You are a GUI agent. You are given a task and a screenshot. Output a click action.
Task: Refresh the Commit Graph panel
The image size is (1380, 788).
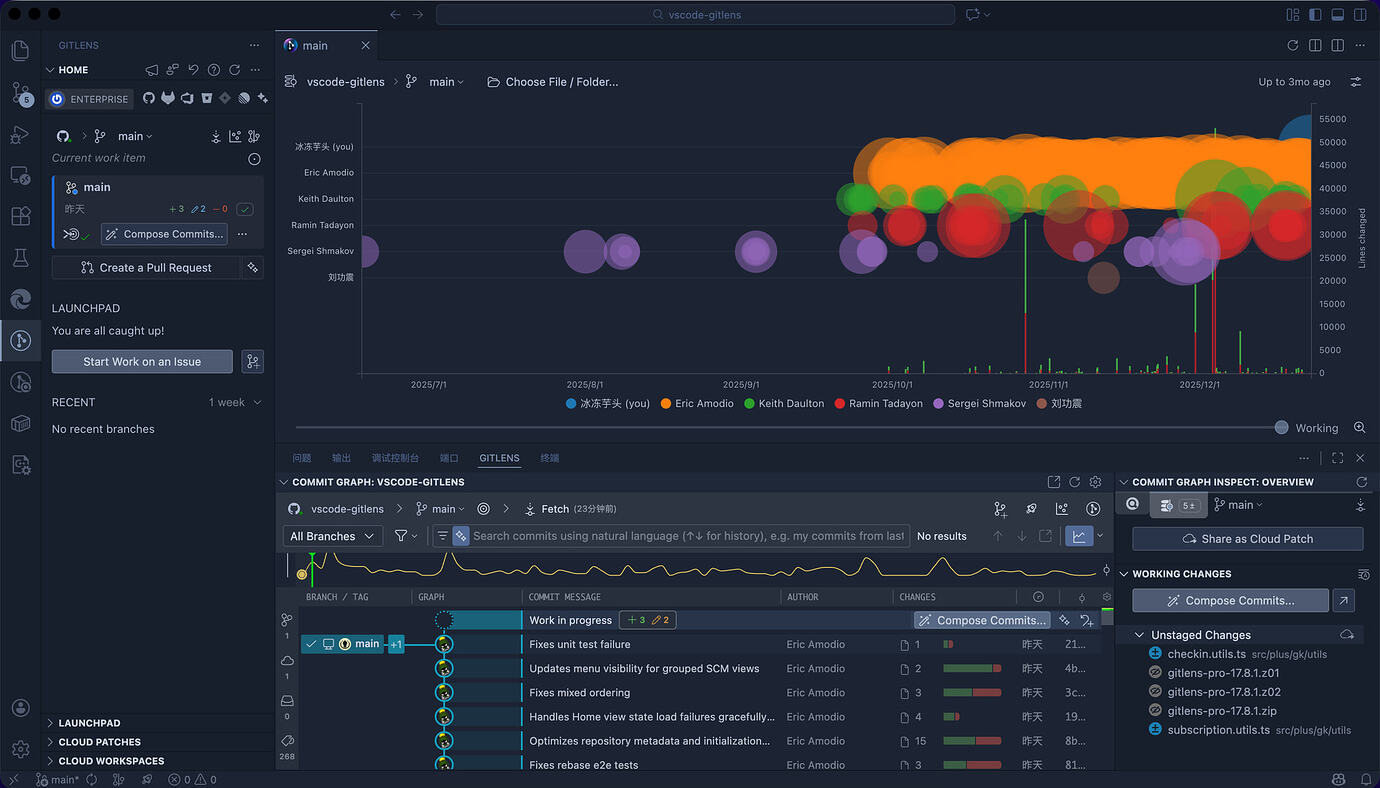tap(1074, 482)
